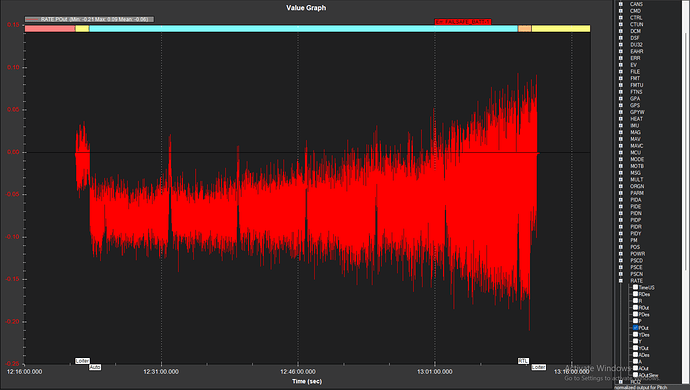690x390 pixels.
Task: Select the MOTB item in the tree
Action: click(x=637, y=166)
